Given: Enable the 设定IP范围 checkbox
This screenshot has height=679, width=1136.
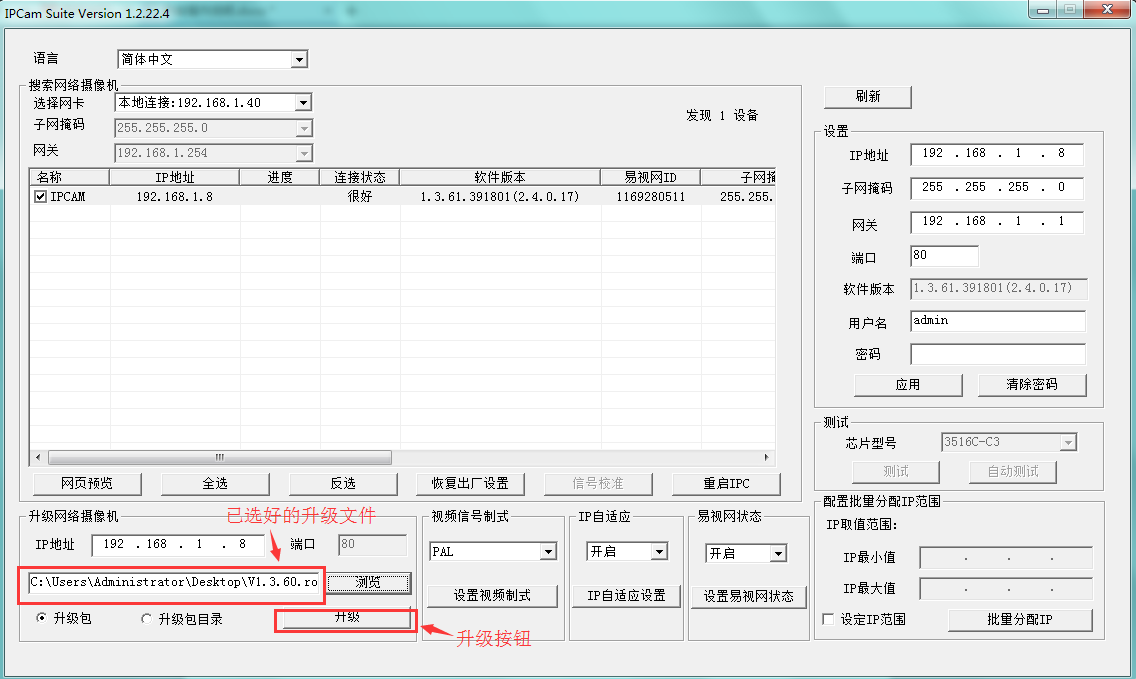Looking at the screenshot, I should tap(828, 620).
